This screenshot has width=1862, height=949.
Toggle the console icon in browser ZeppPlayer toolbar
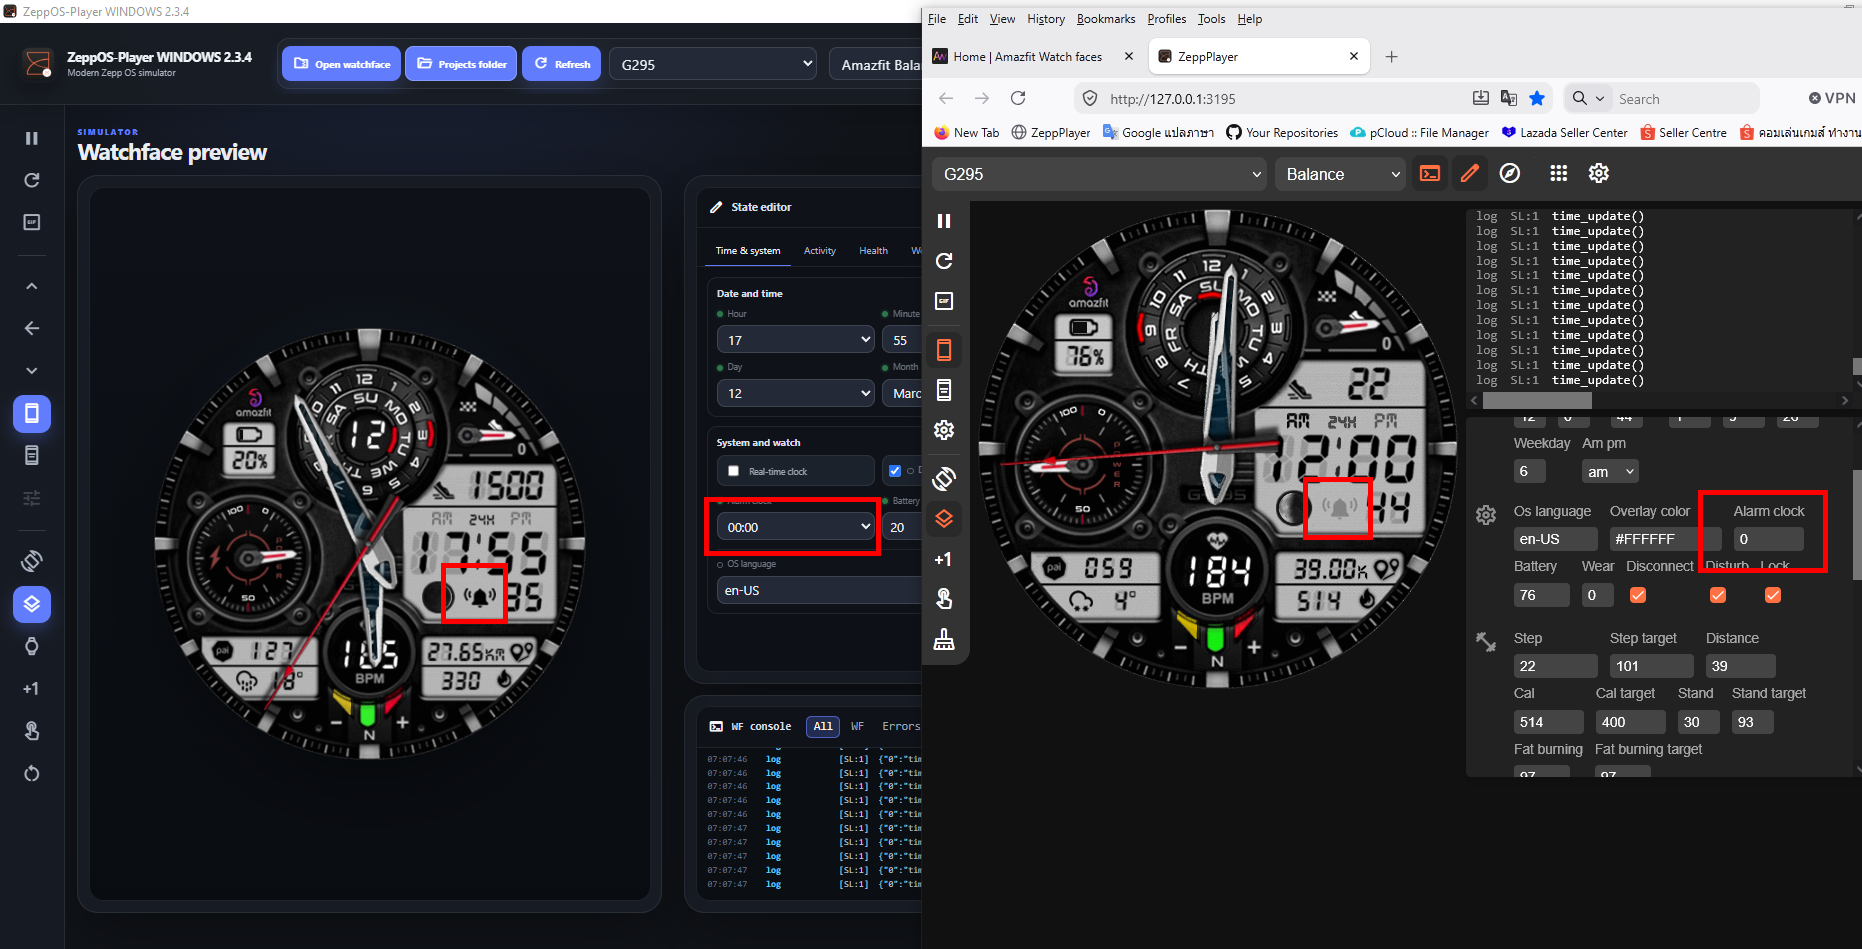(1430, 173)
